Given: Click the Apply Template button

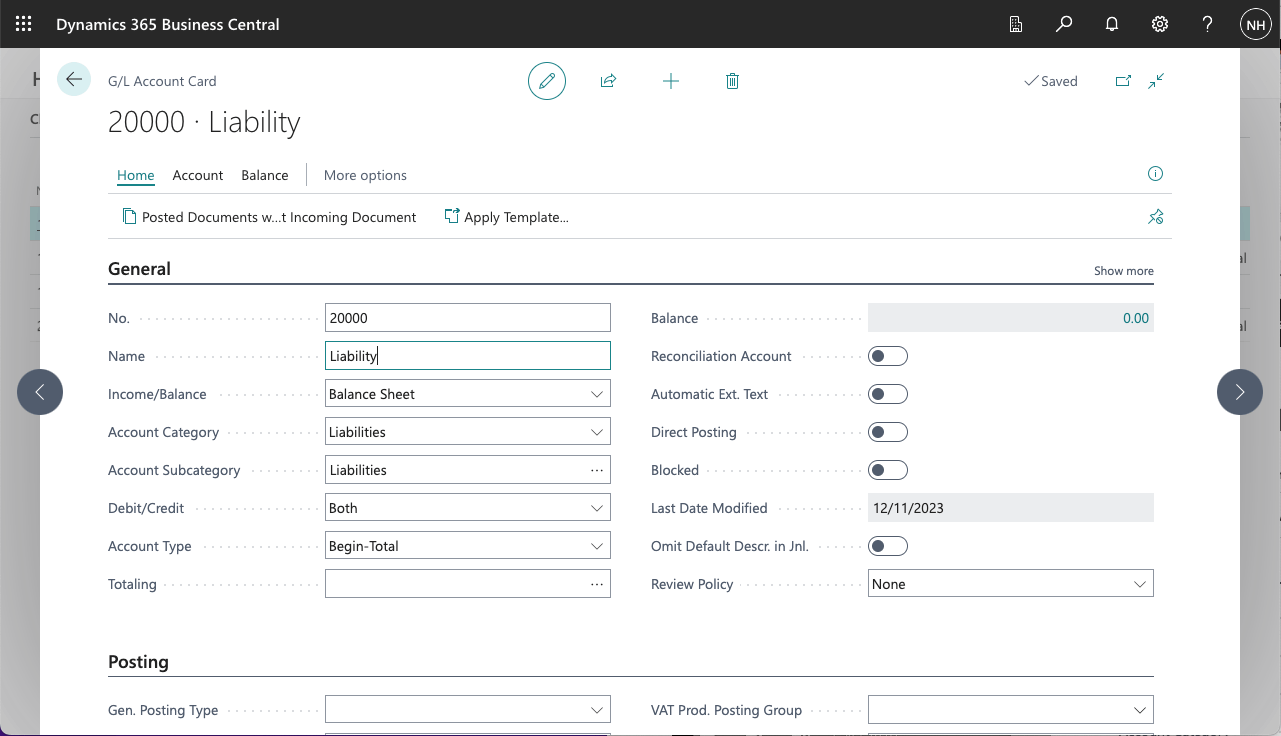Looking at the screenshot, I should coord(507,217).
